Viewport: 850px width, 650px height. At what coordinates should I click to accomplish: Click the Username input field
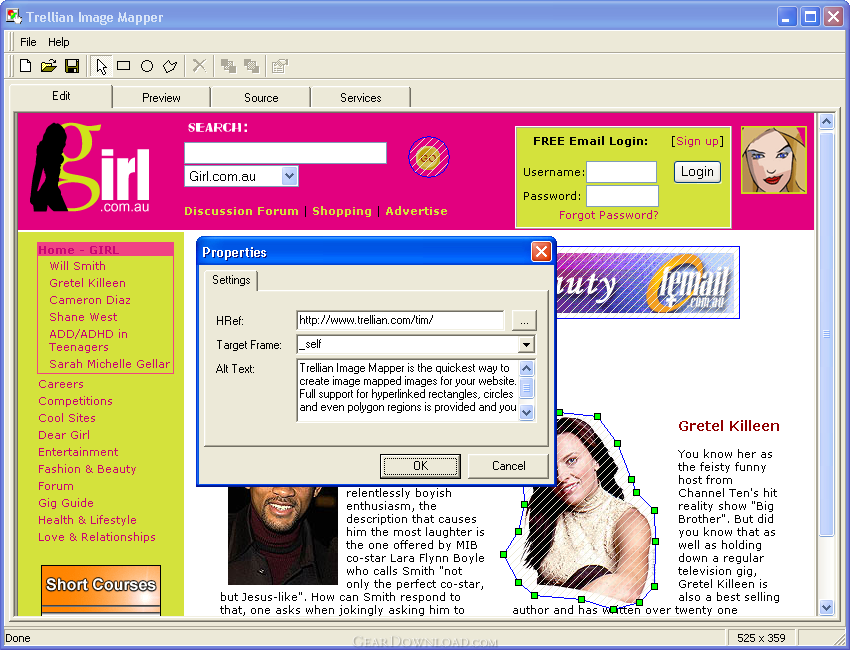pos(621,172)
